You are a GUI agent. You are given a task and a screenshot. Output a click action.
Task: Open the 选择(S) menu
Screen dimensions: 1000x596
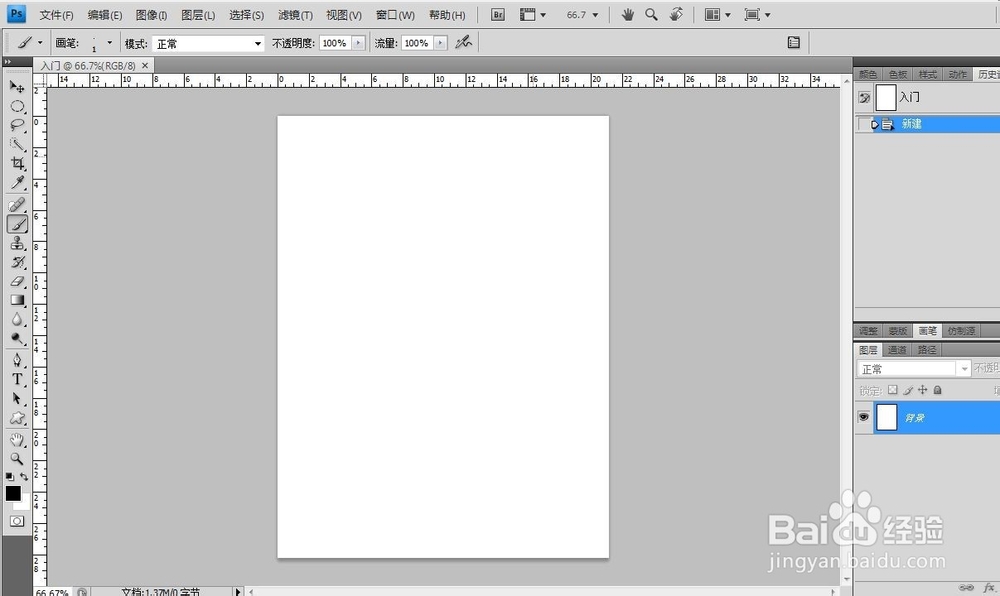coord(246,15)
